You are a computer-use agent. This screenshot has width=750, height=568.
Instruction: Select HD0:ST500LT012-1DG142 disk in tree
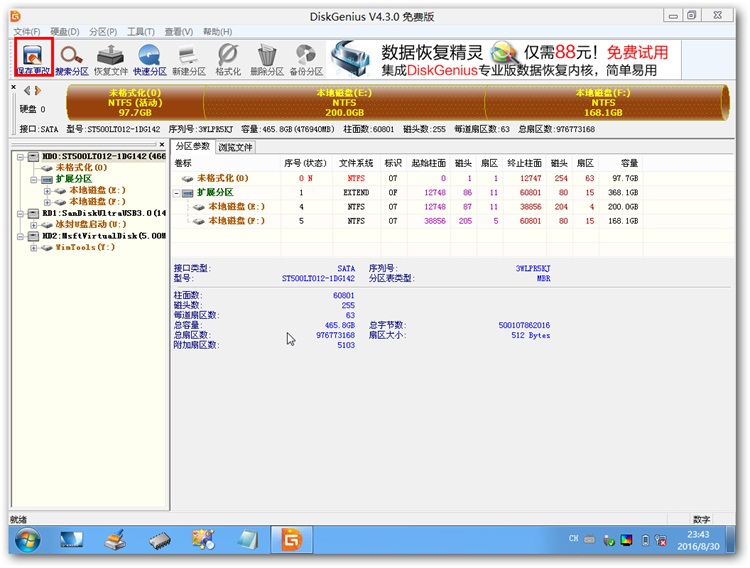coord(104,156)
